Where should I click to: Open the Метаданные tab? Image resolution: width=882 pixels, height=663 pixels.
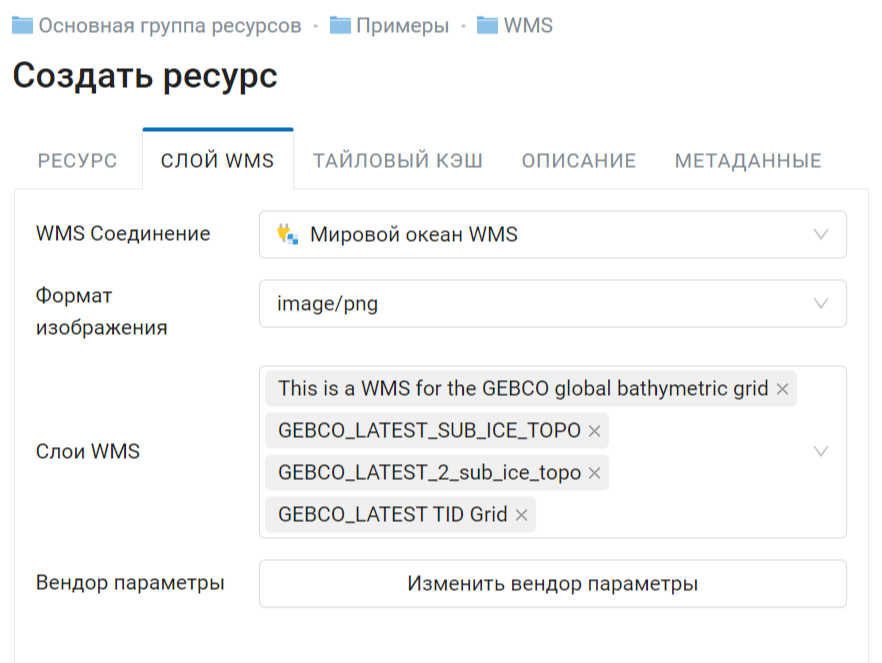coord(748,161)
